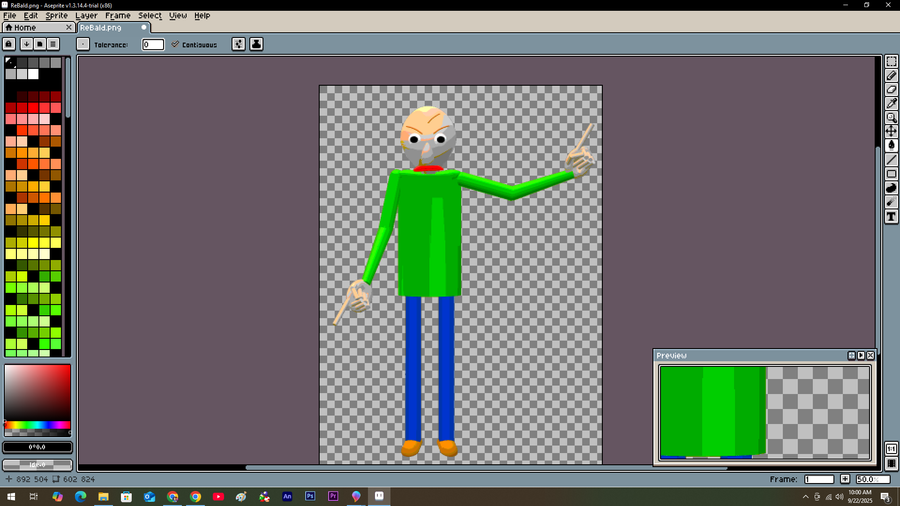
Task: Toggle the timeline button at bottom right
Action: point(891,463)
